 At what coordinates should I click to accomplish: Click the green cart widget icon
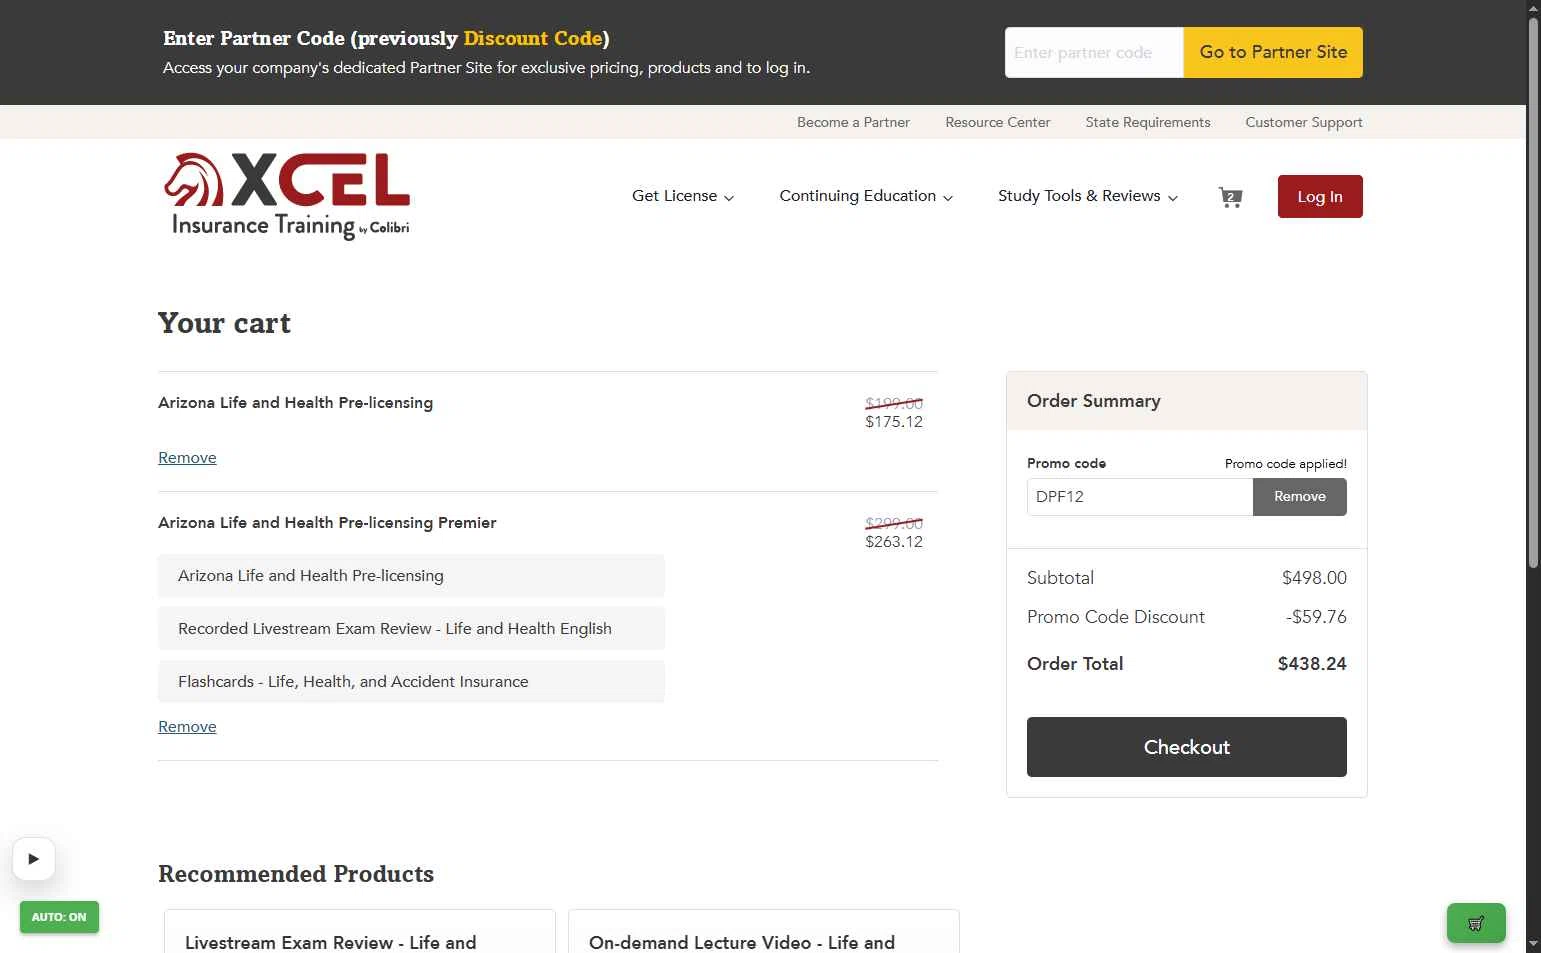click(x=1476, y=923)
